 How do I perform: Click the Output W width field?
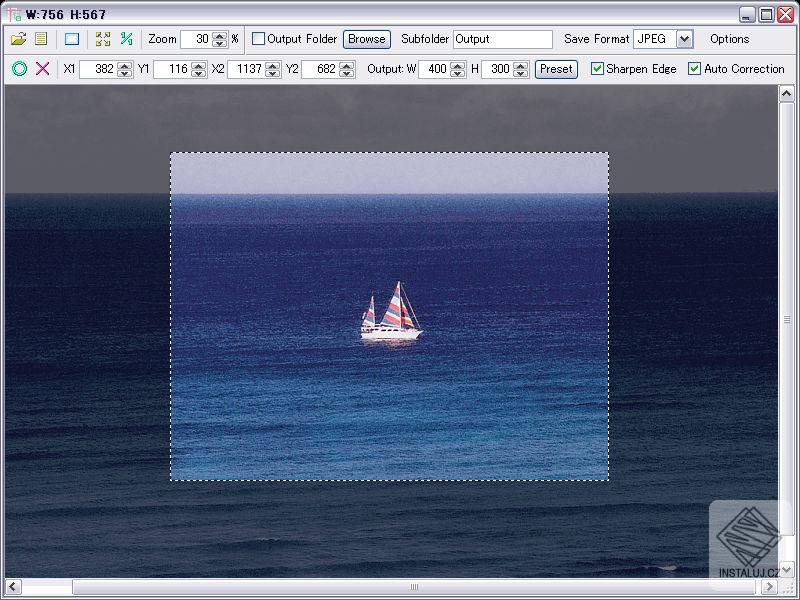coord(435,69)
